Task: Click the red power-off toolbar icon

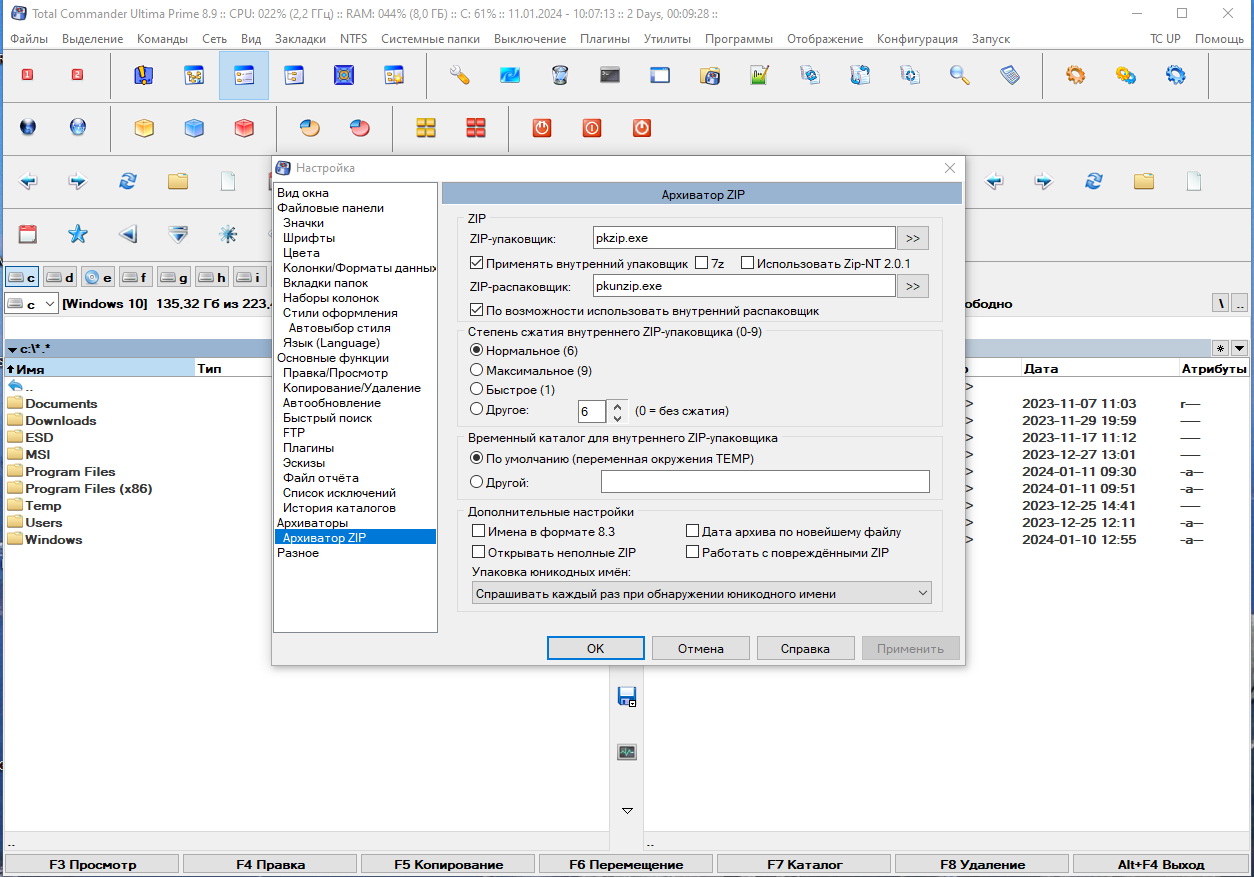Action: pos(541,128)
